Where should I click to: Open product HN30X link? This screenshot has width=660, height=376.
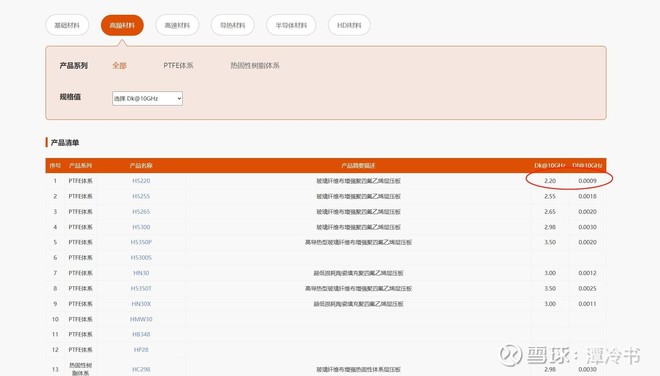pyautogui.click(x=141, y=304)
